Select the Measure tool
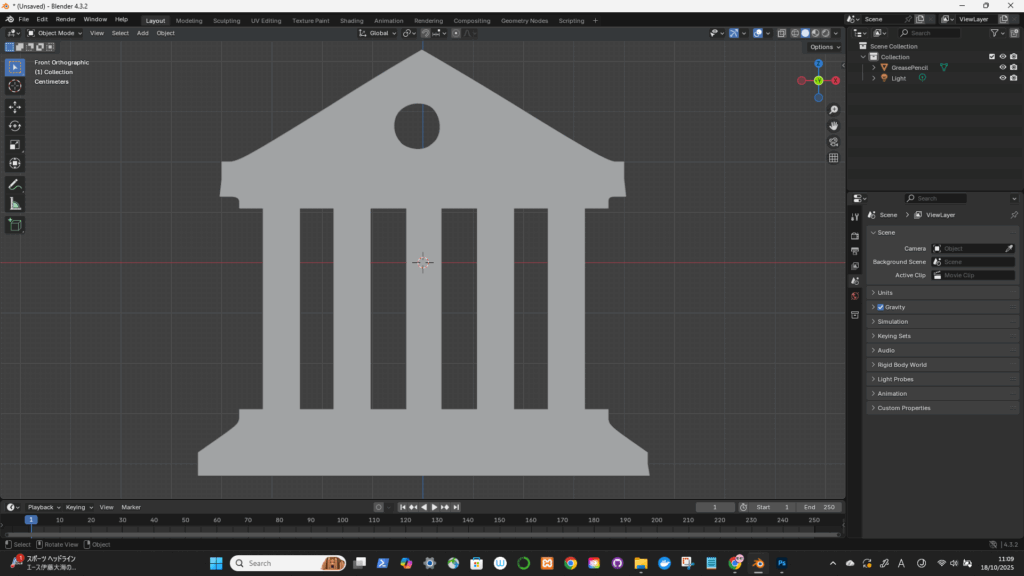Viewport: 1024px width, 576px height. [x=15, y=204]
